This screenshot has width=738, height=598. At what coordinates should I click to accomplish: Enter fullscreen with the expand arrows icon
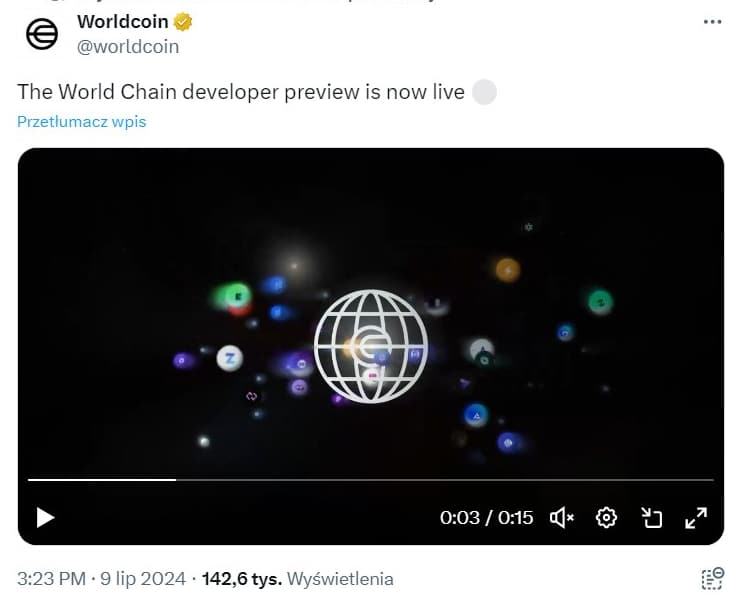[696, 518]
